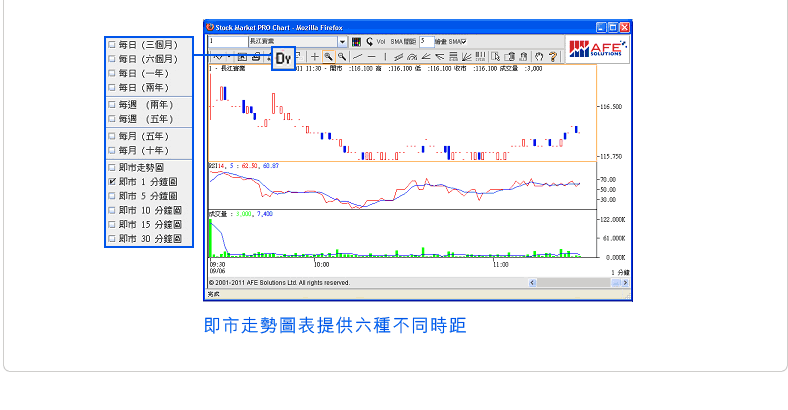Image resolution: width=788 pixels, height=410 pixels.
Task: Open the chart type arrow beside line icon
Action: (x=229, y=57)
